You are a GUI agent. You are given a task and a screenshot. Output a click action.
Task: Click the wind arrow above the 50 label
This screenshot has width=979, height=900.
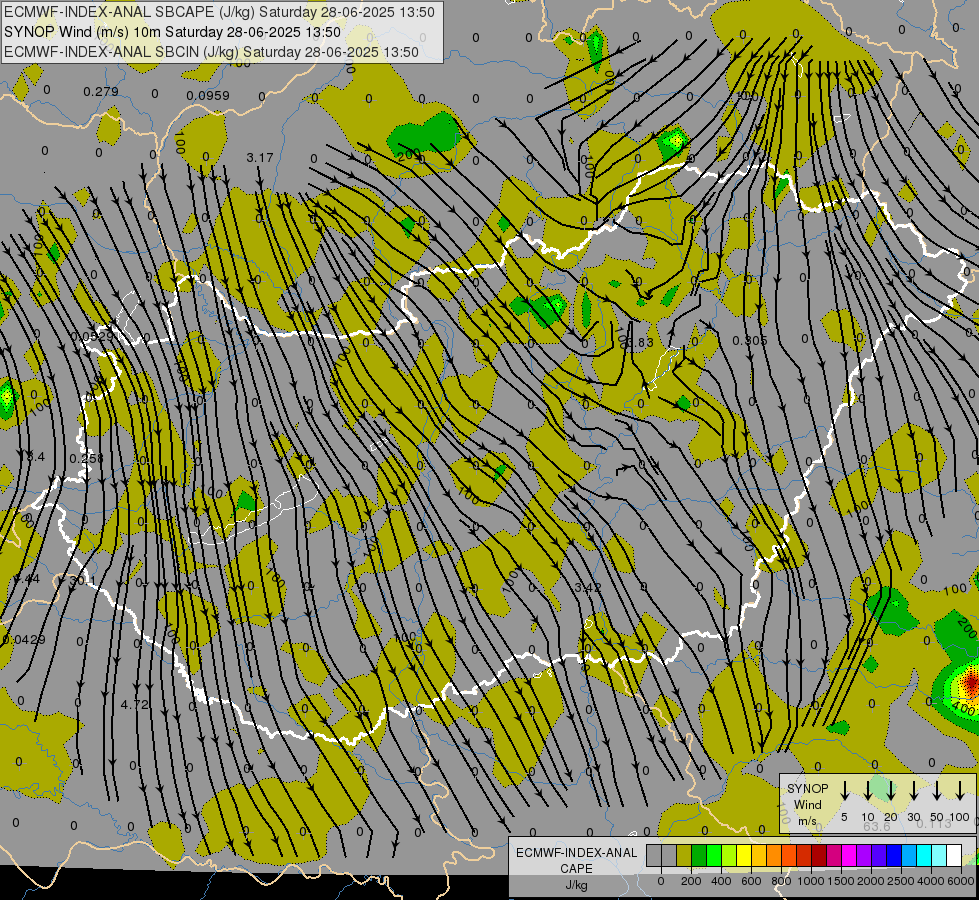937,790
